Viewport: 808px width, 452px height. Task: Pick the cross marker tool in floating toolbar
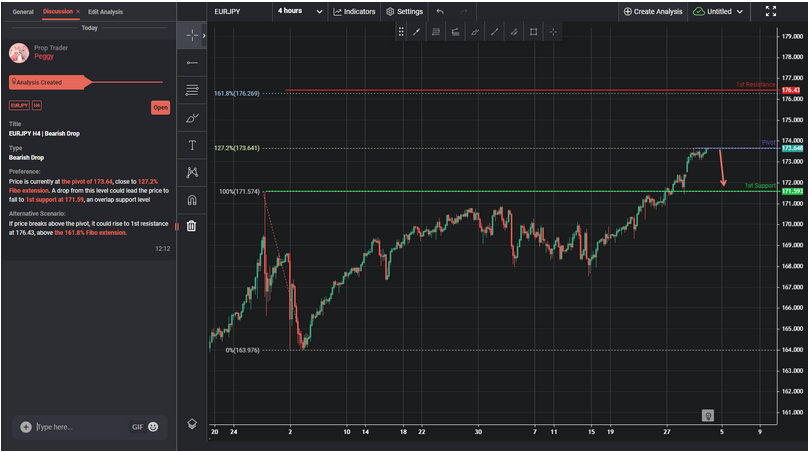553,32
